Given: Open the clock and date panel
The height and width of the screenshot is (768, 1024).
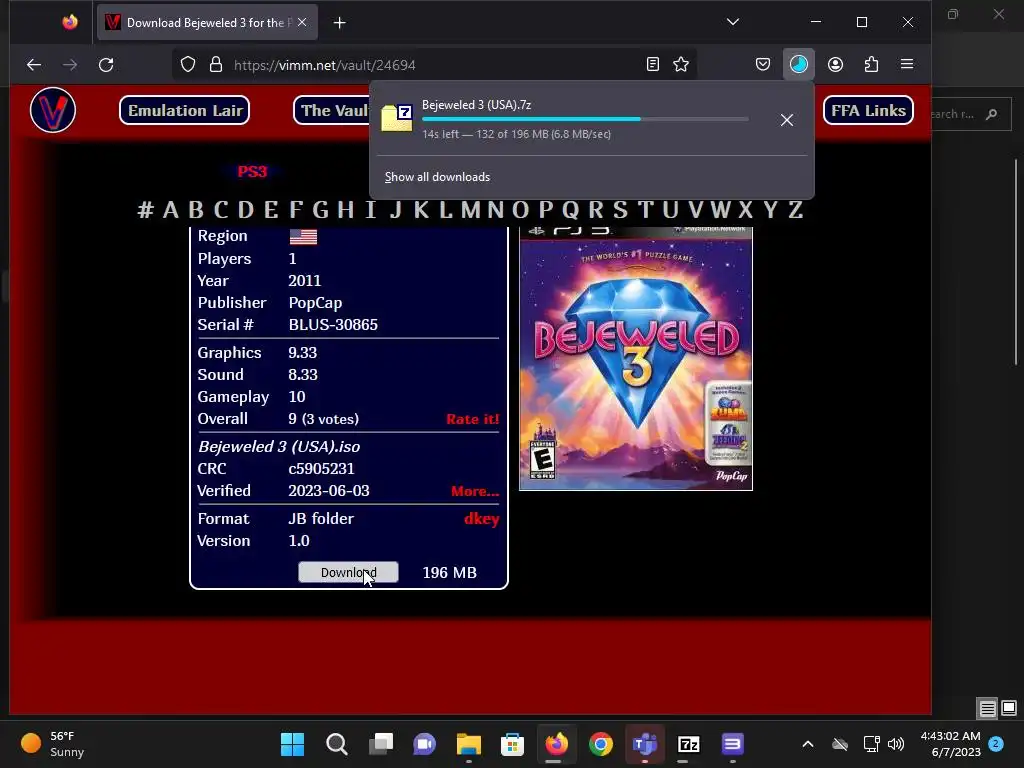Looking at the screenshot, I should 951,744.
